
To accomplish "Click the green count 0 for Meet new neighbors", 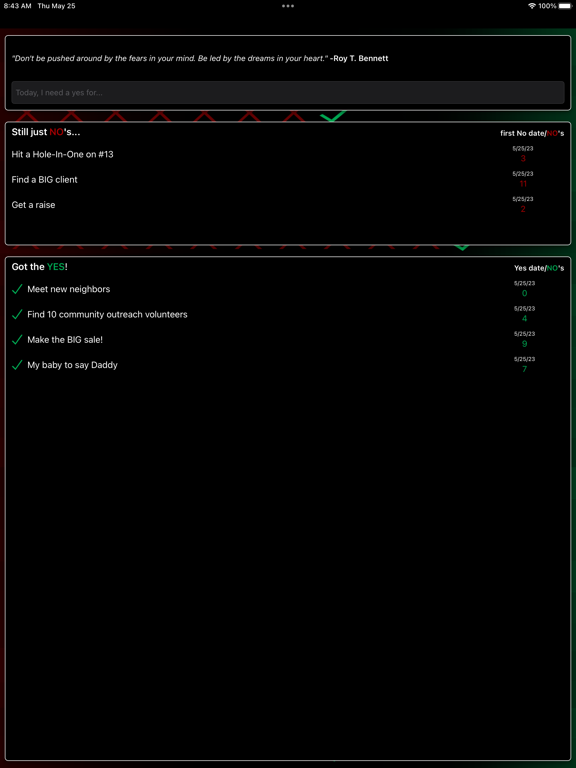I will [x=525, y=293].
